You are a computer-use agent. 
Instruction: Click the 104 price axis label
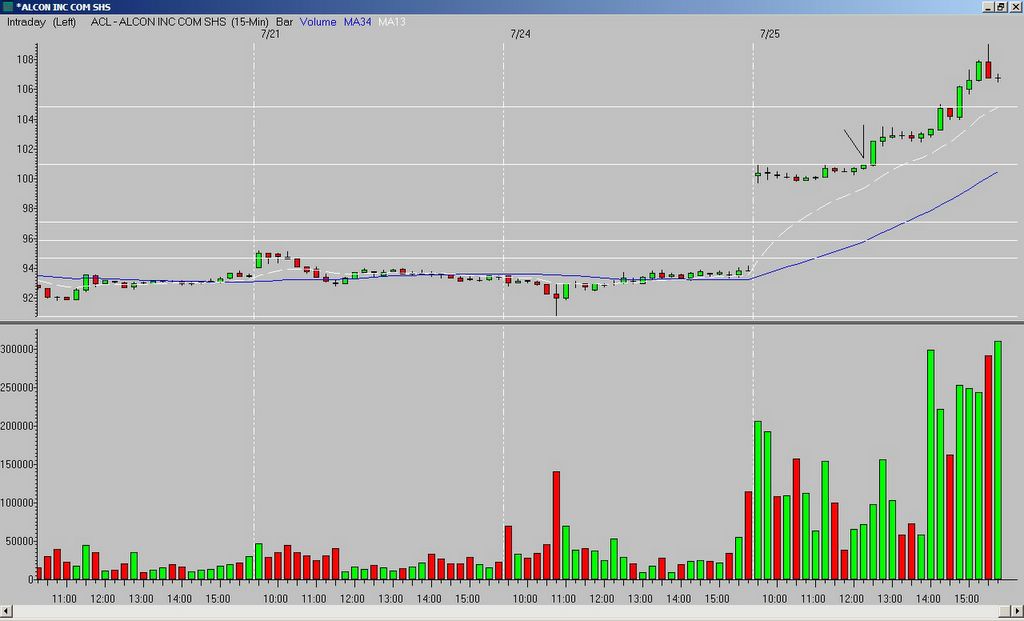click(25, 119)
